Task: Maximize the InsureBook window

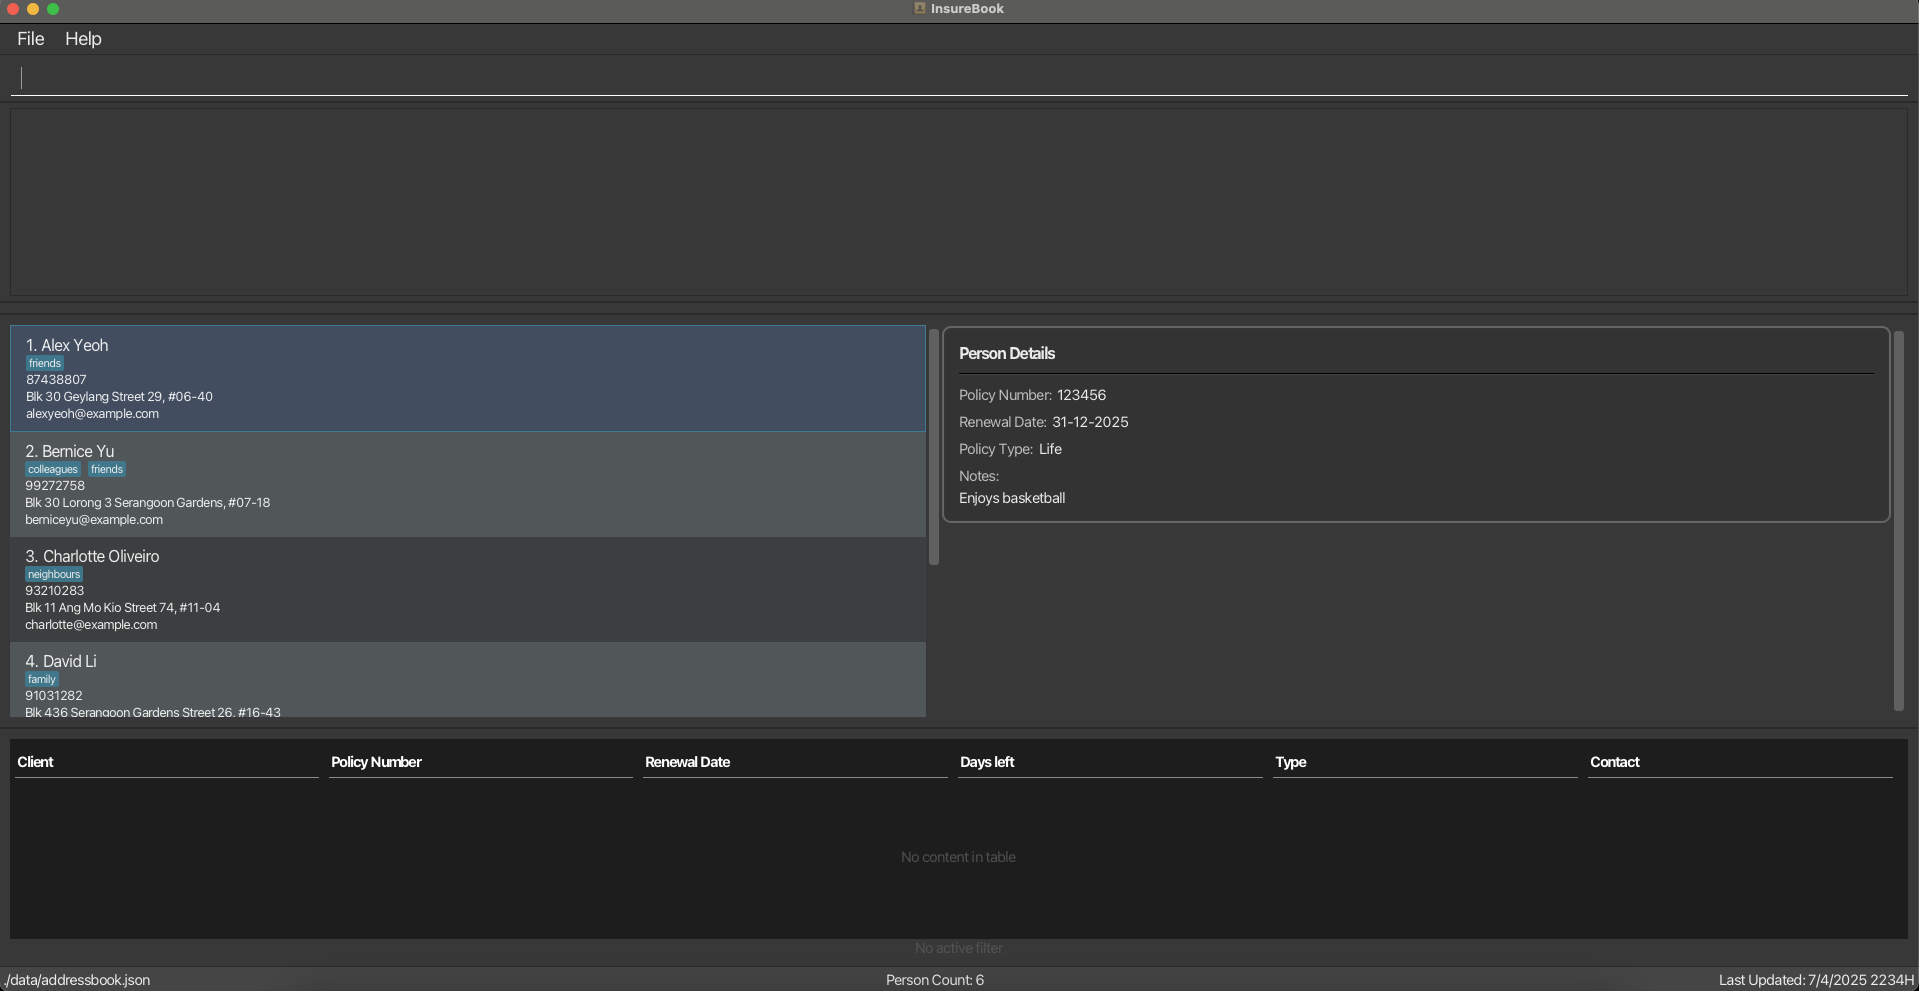Action: click(x=53, y=9)
